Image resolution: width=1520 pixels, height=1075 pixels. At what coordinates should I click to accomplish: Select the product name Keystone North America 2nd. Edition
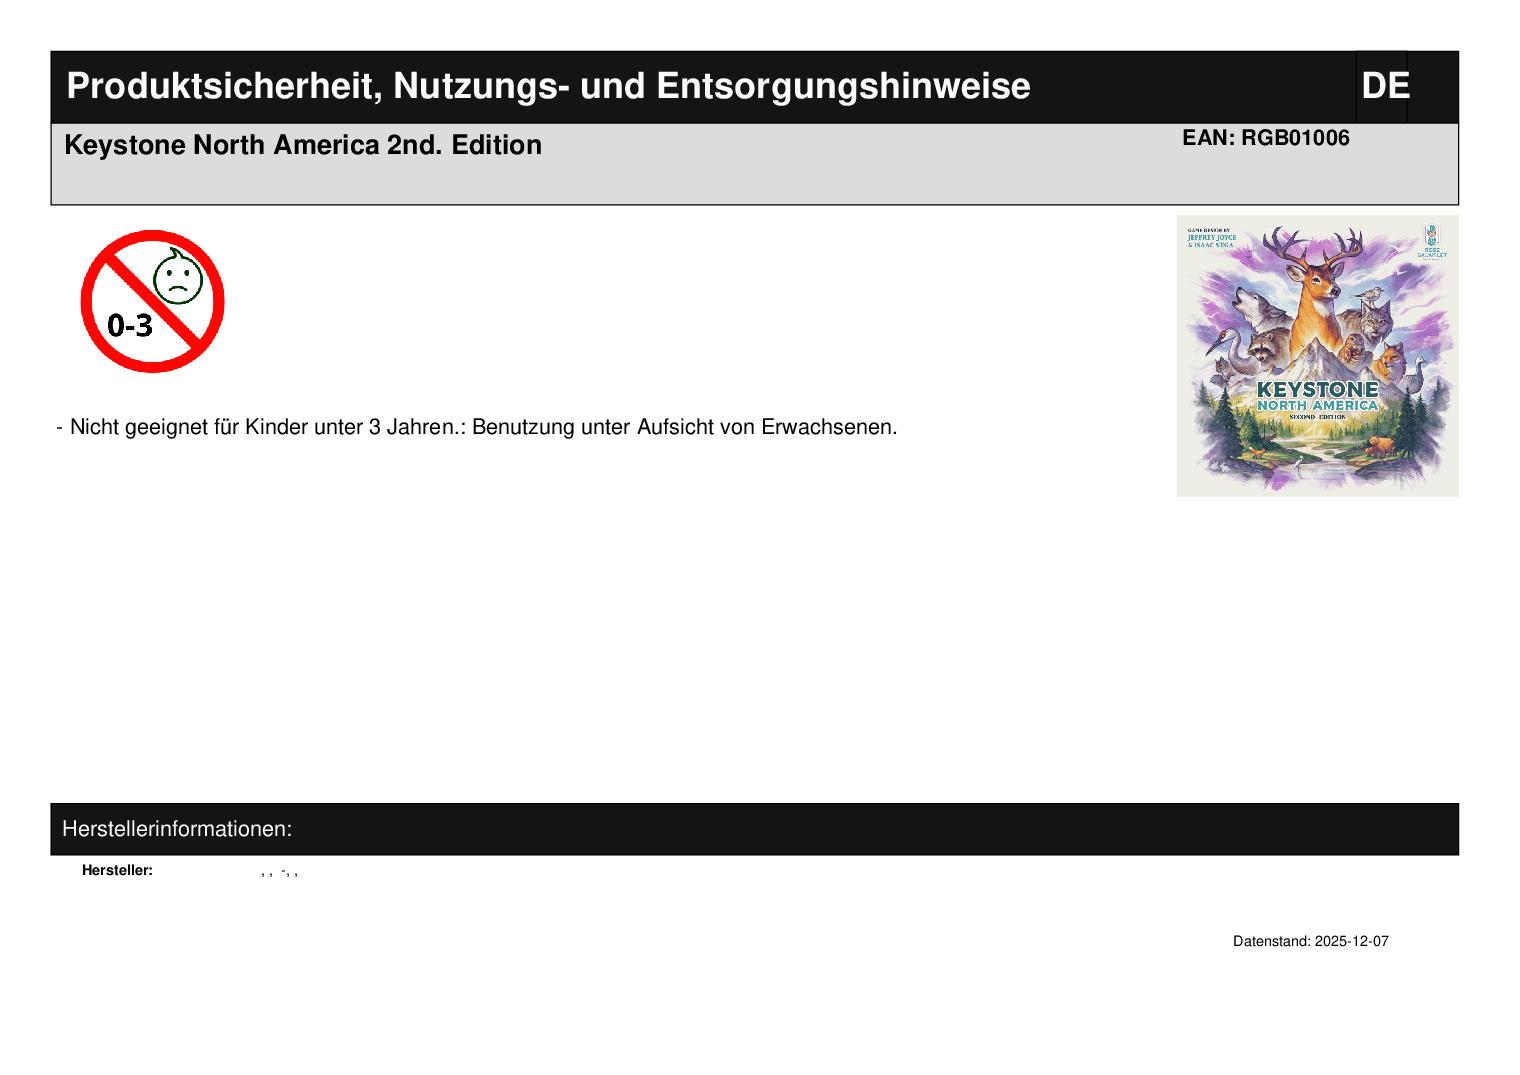[303, 145]
